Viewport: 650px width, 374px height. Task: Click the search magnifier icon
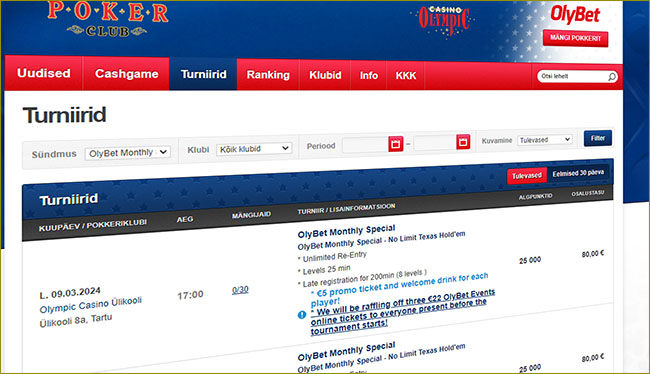pos(612,77)
